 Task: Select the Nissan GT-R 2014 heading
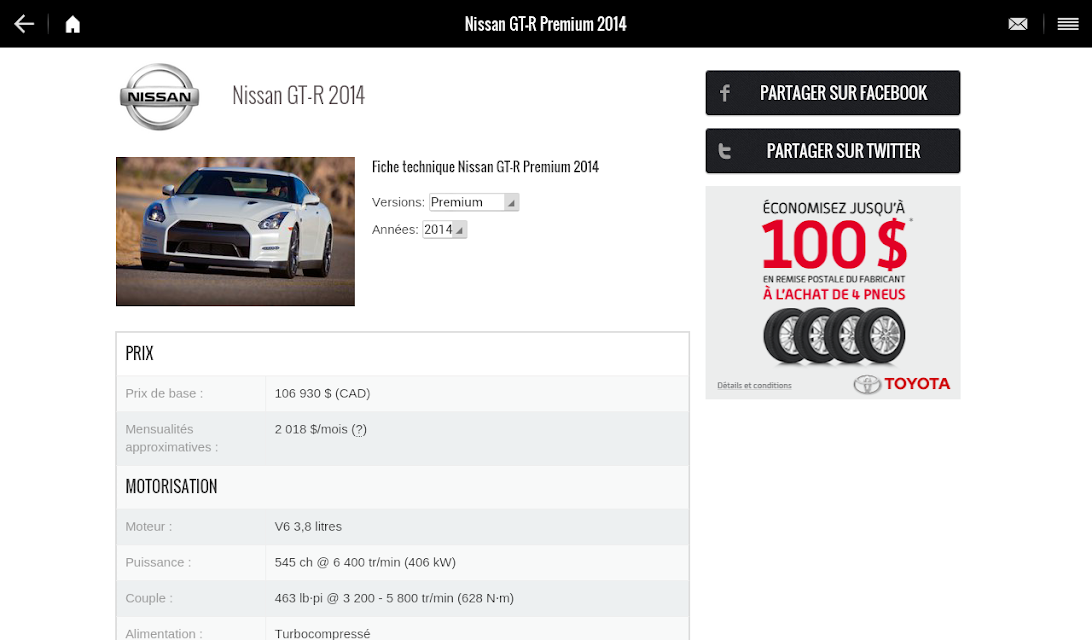298,95
